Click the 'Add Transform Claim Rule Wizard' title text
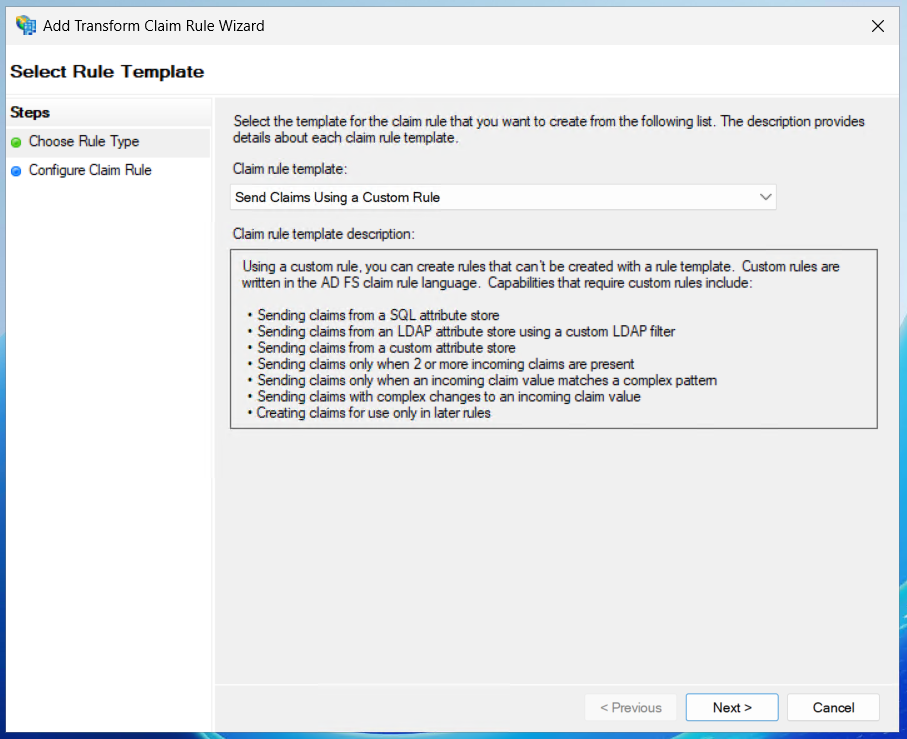 click(154, 26)
